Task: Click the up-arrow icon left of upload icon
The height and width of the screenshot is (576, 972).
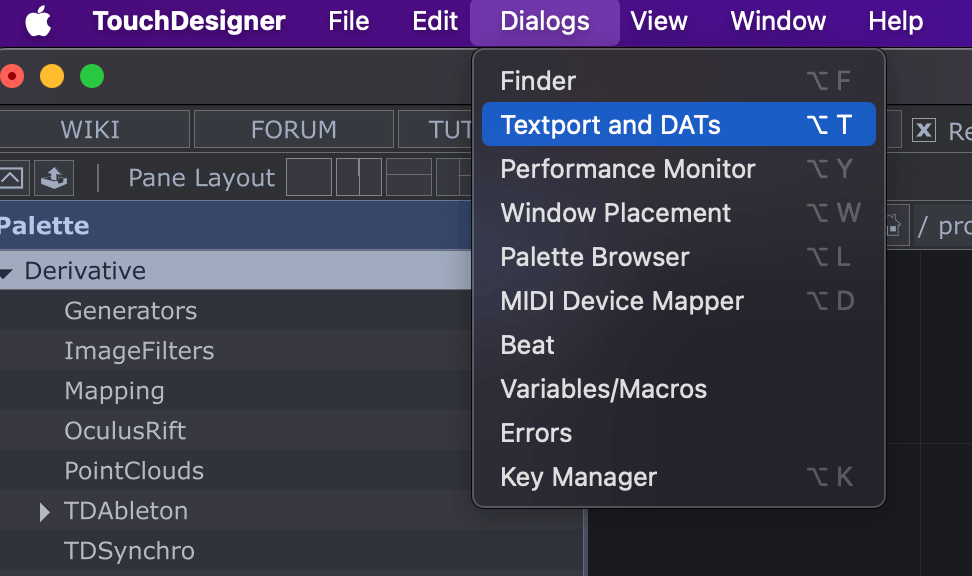Action: point(12,178)
